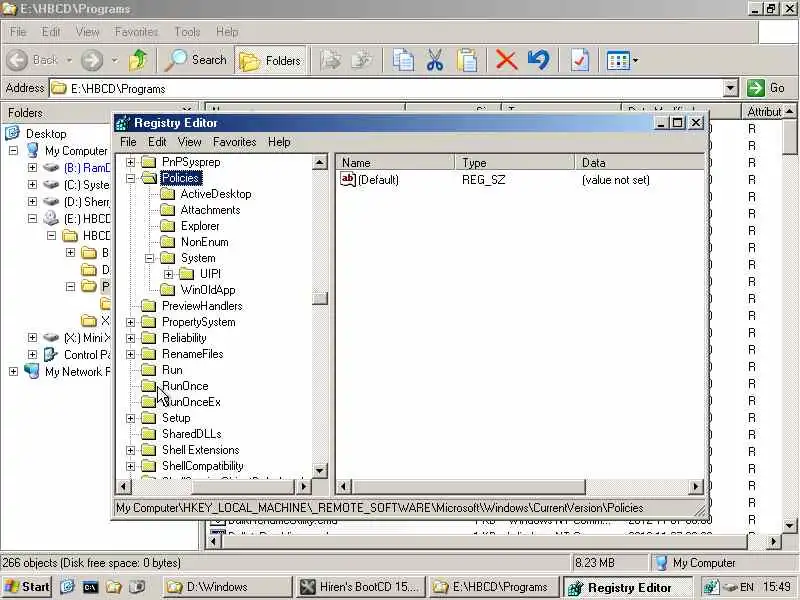This screenshot has width=800, height=600.
Task: Click registry tree scroll up arrow
Action: [x=319, y=163]
